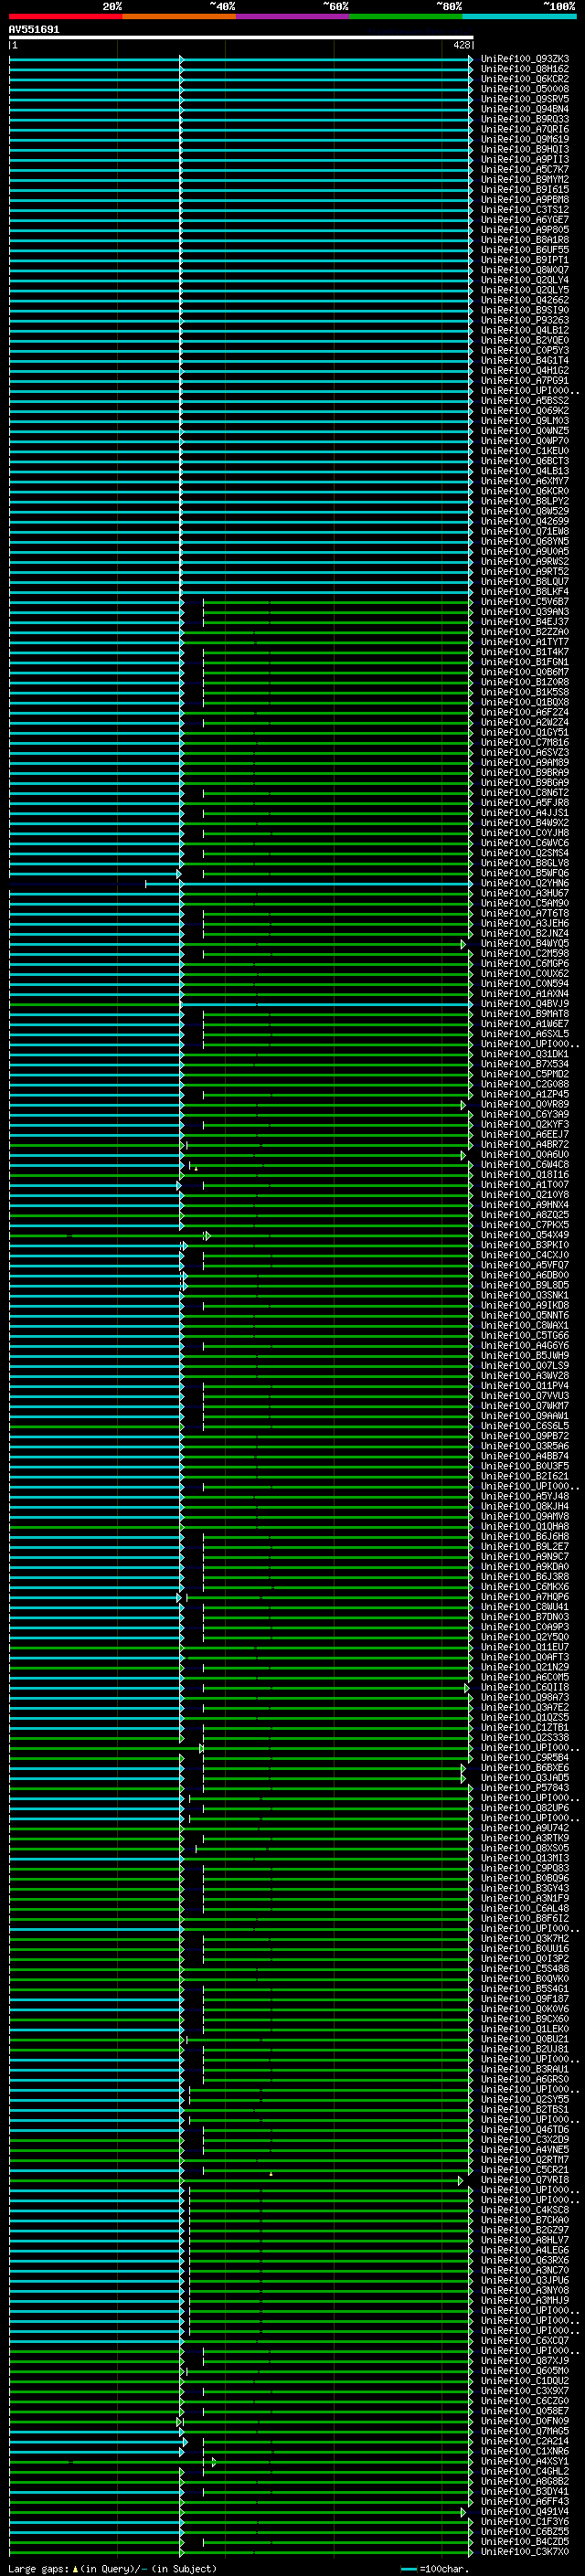
Task: Select hit label UniRef100_Q9F187
Action: click(525, 1999)
